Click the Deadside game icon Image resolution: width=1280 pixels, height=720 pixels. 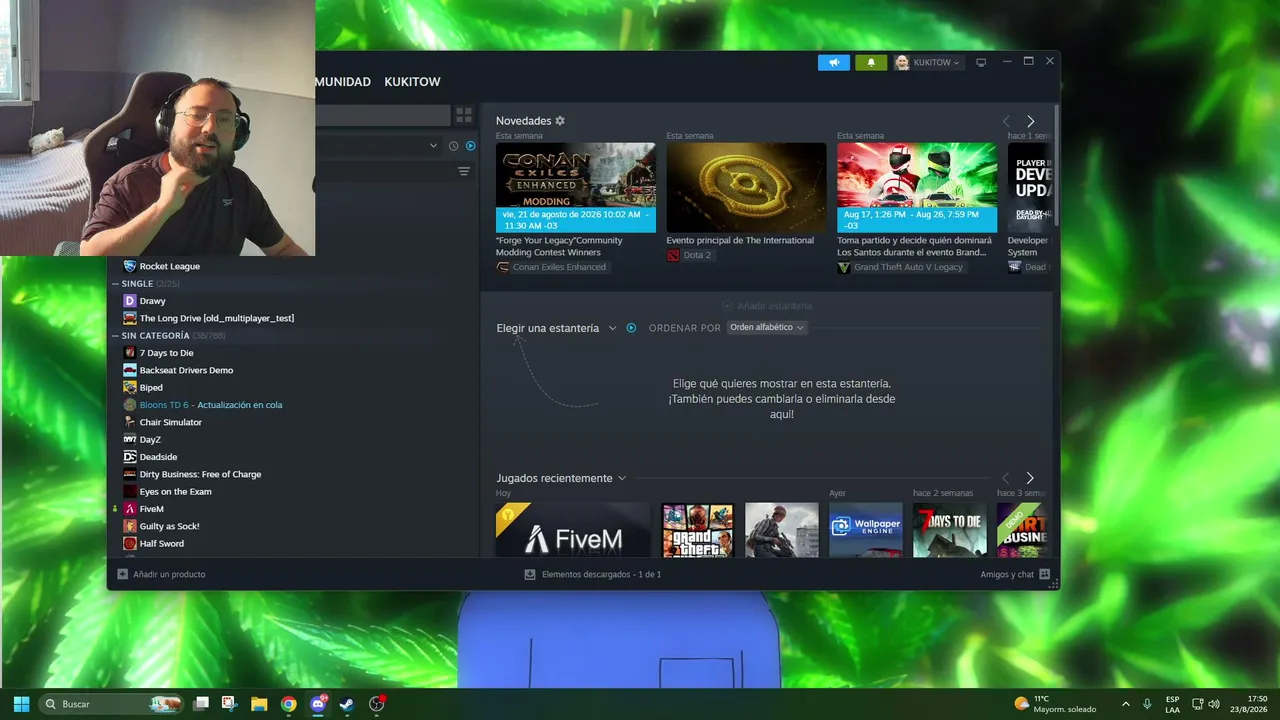pyautogui.click(x=130, y=457)
